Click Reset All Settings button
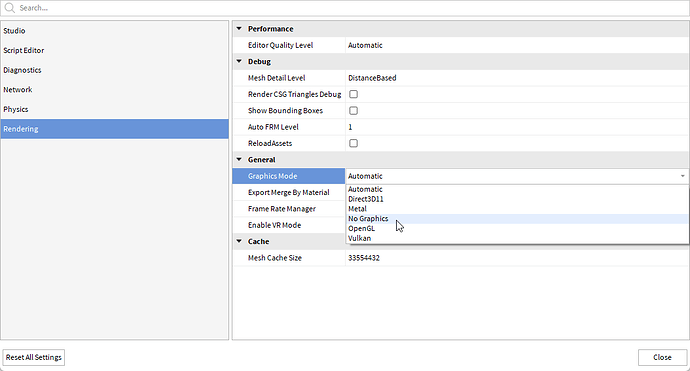The image size is (690, 371). click(34, 357)
